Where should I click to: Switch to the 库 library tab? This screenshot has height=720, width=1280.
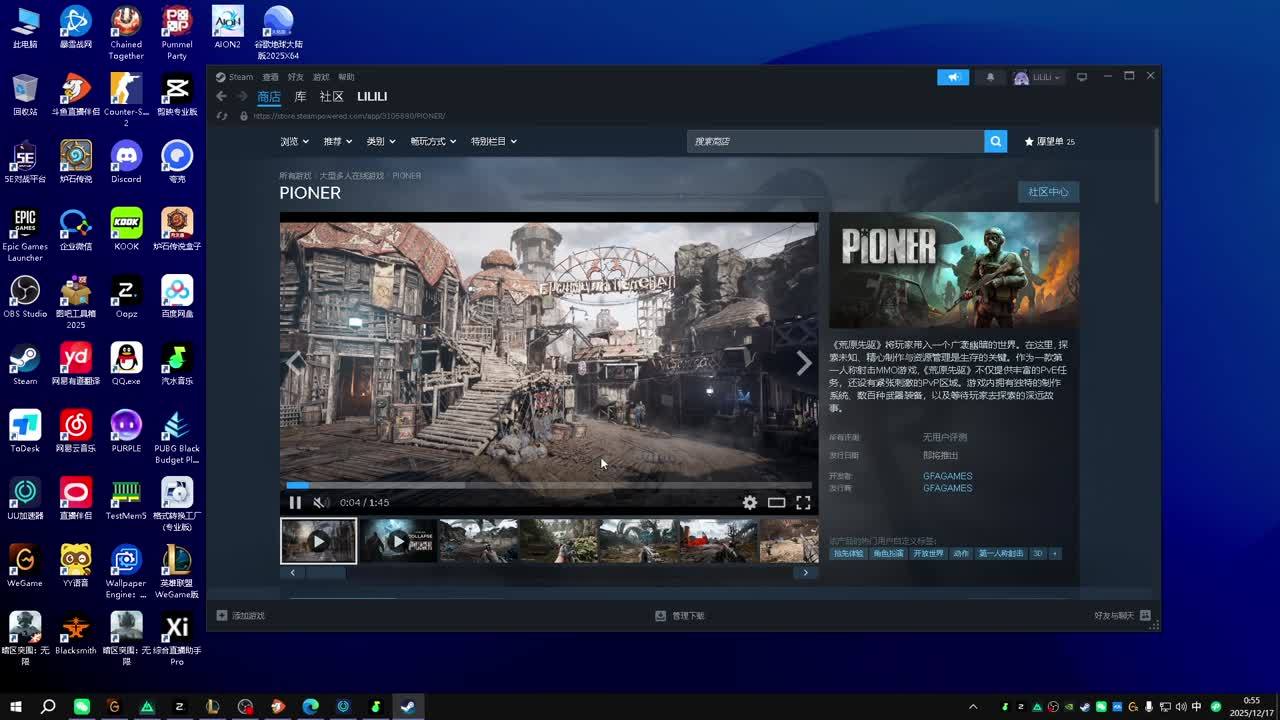[x=300, y=97]
